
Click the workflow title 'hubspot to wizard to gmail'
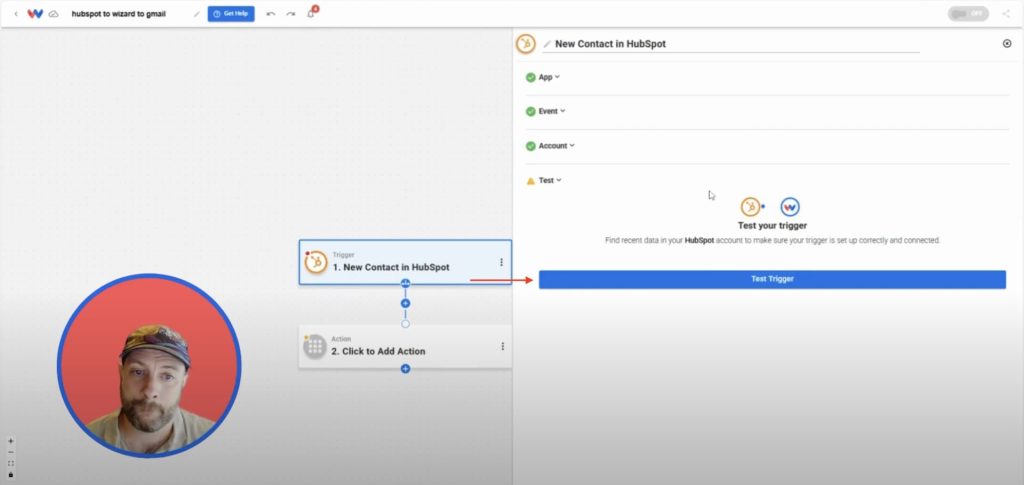tap(119, 14)
